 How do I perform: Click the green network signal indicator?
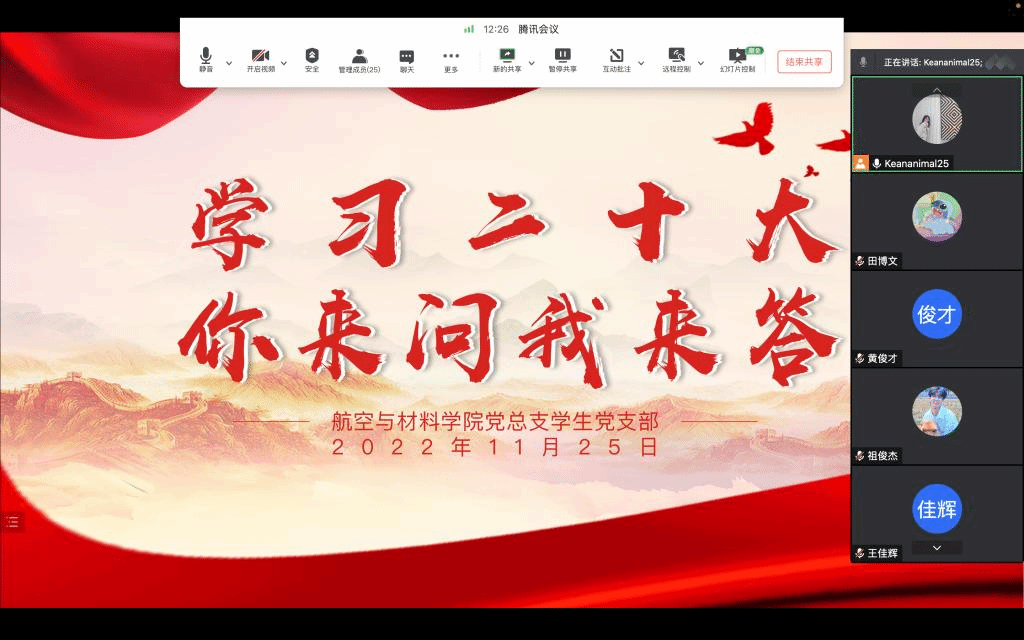[x=469, y=29]
